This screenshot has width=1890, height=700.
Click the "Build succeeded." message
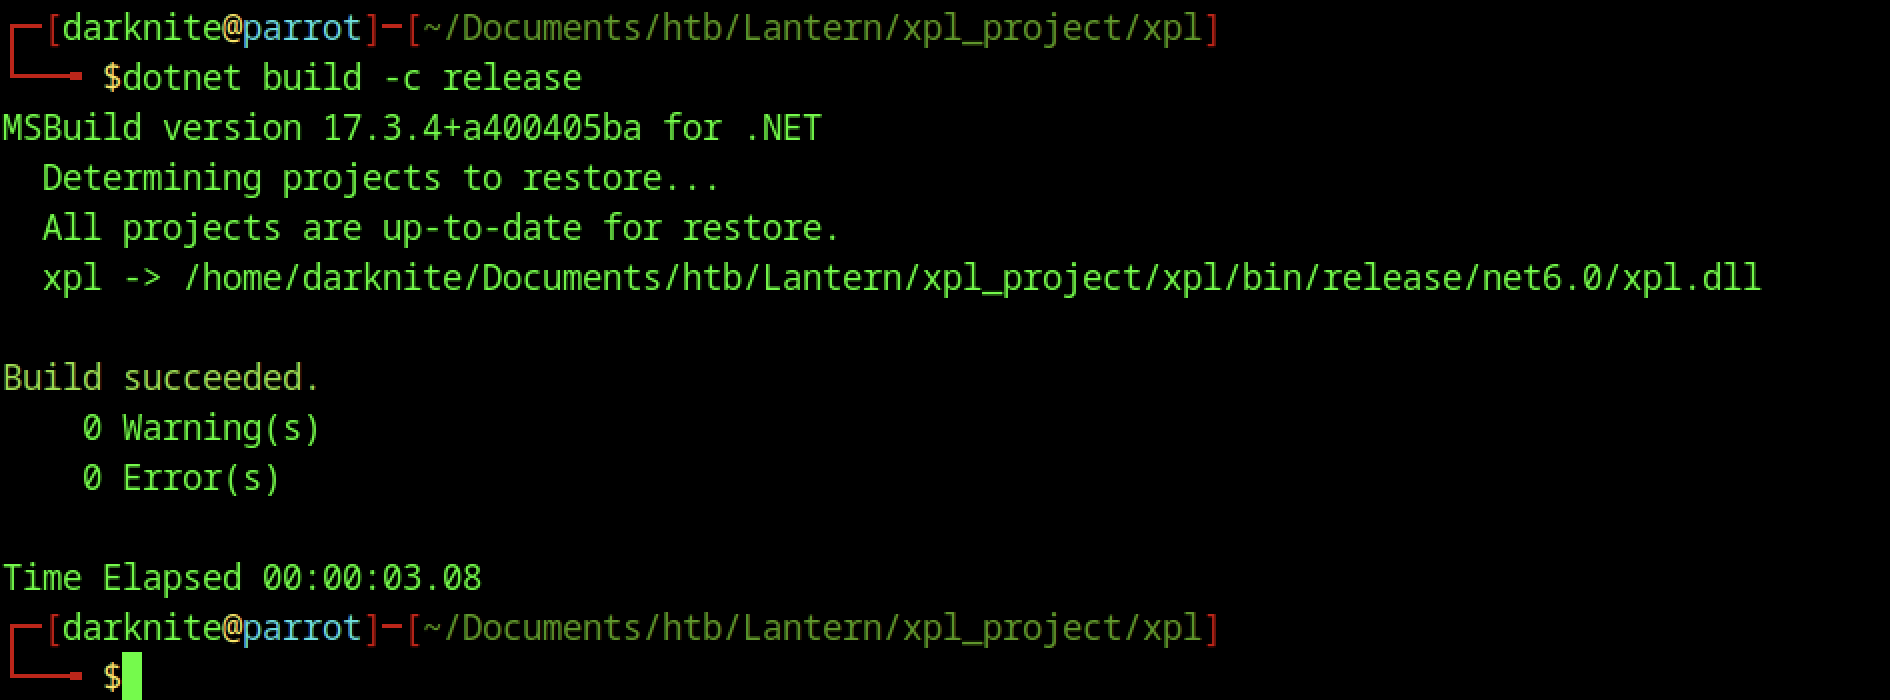pyautogui.click(x=161, y=378)
